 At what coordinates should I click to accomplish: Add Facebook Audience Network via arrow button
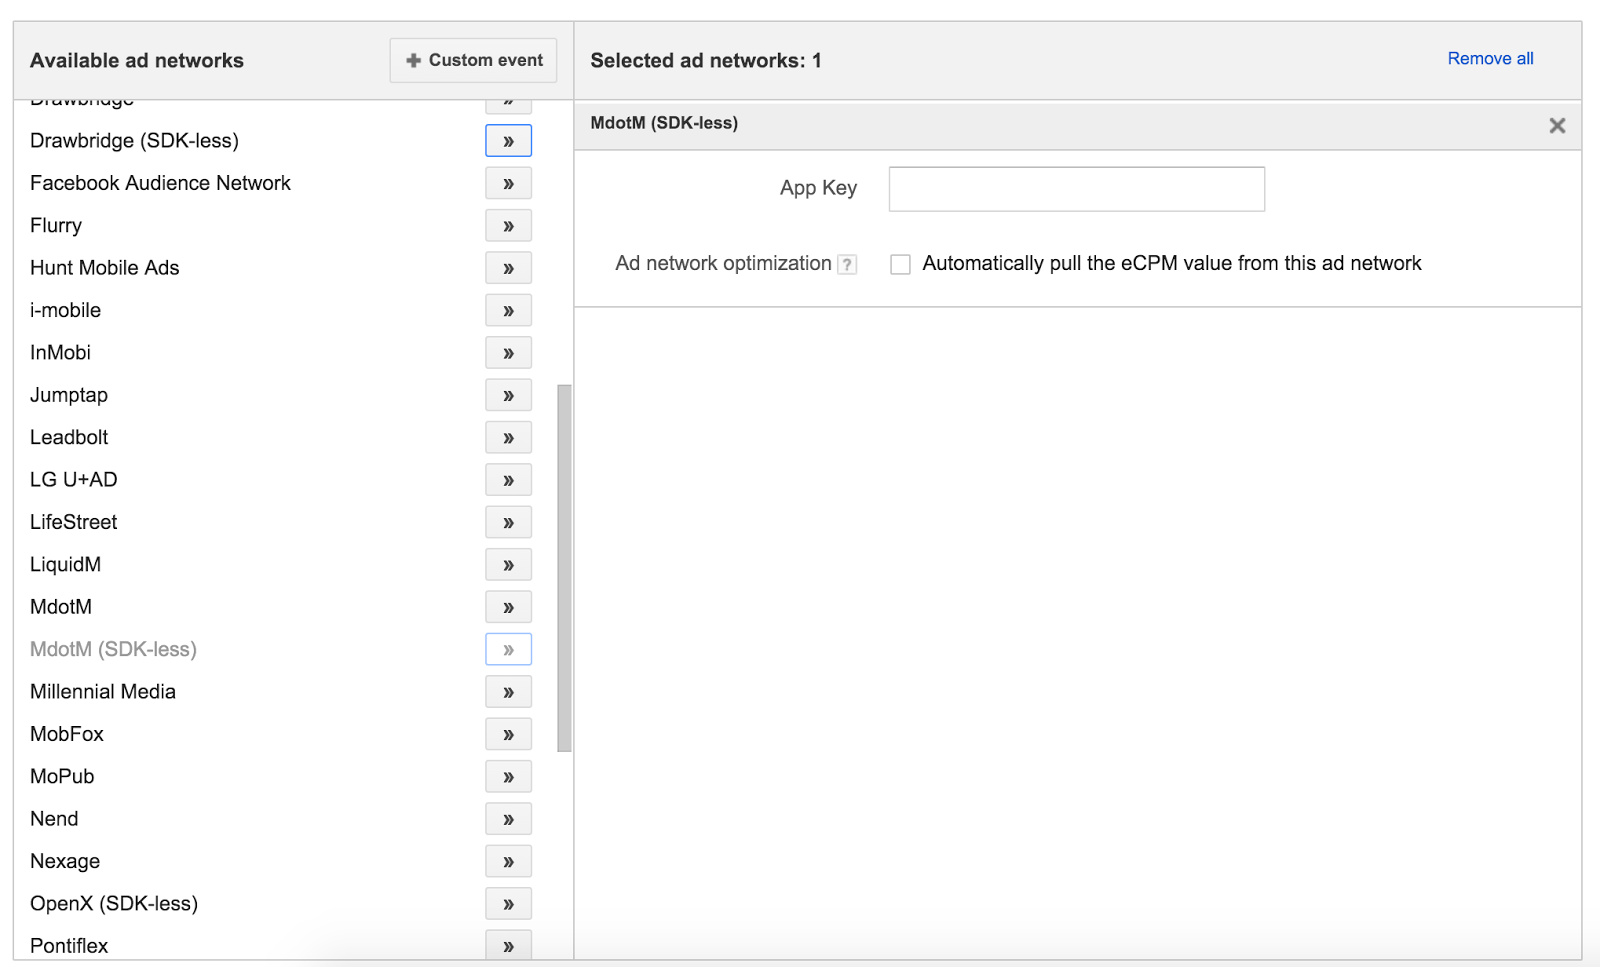point(508,183)
